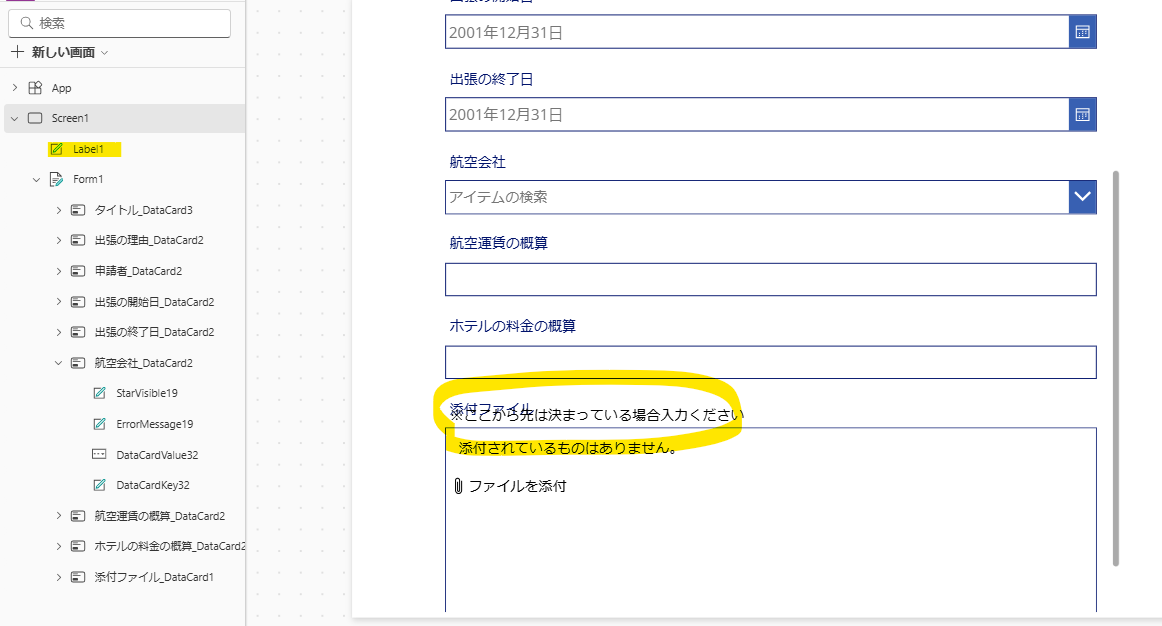The height and width of the screenshot is (626, 1162).
Task: Click the ホテルの料金の概算 text input
Action: [771, 362]
